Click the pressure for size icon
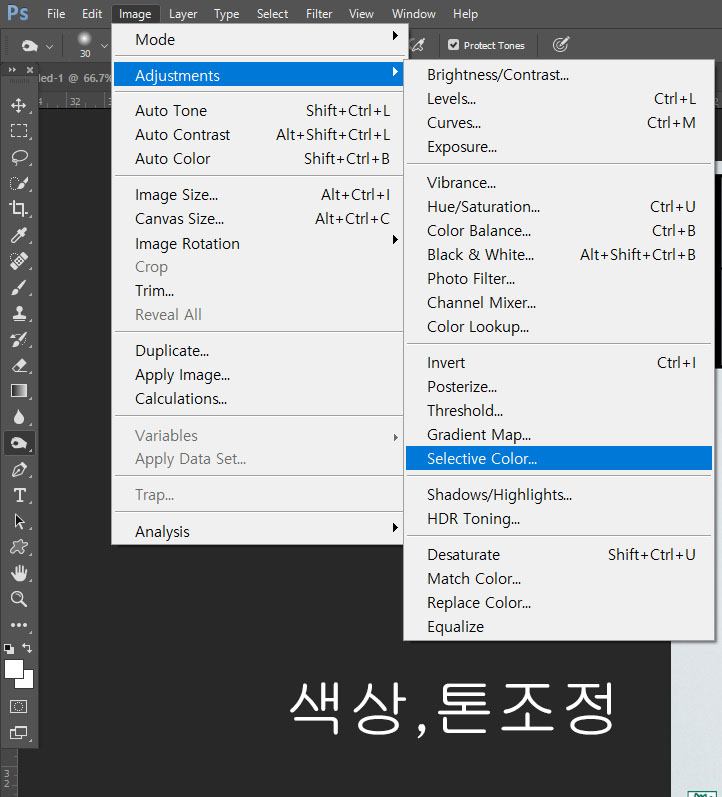Image resolution: width=722 pixels, height=797 pixels. click(x=560, y=45)
